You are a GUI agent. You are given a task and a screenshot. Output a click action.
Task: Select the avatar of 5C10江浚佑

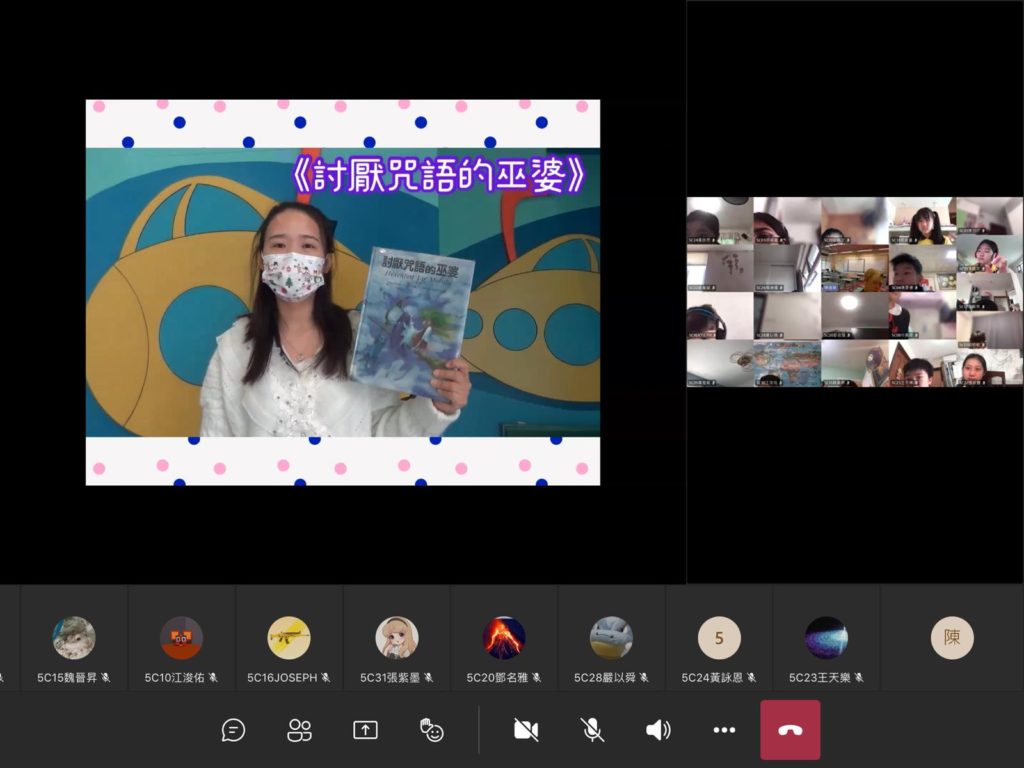point(182,637)
